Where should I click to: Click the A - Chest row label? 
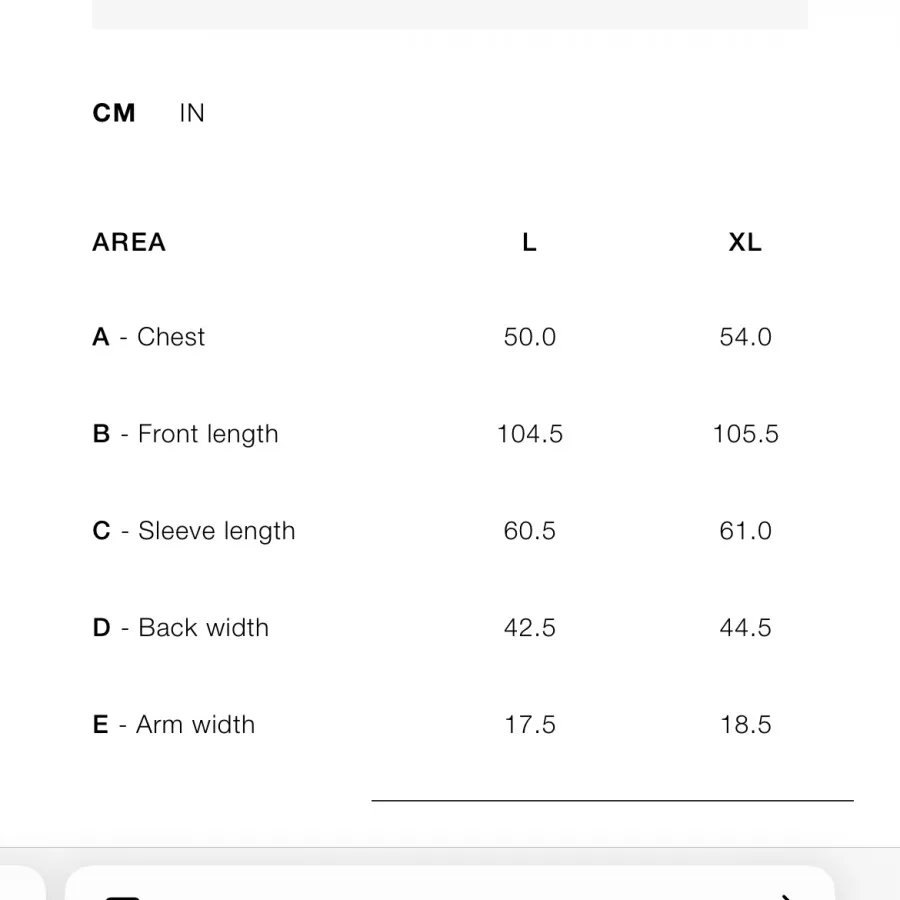149,337
